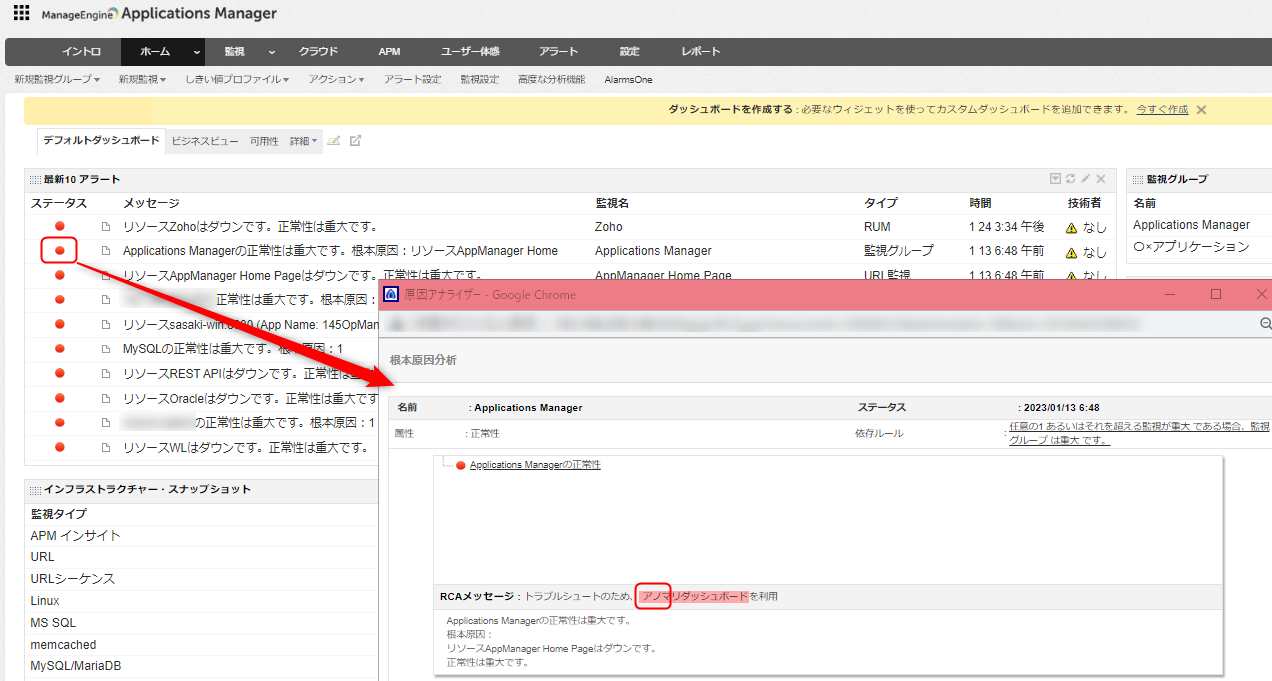Expand the 詳細 dropdown in the dashboard tabs
Image resolution: width=1272 pixels, height=681 pixels.
(x=304, y=141)
